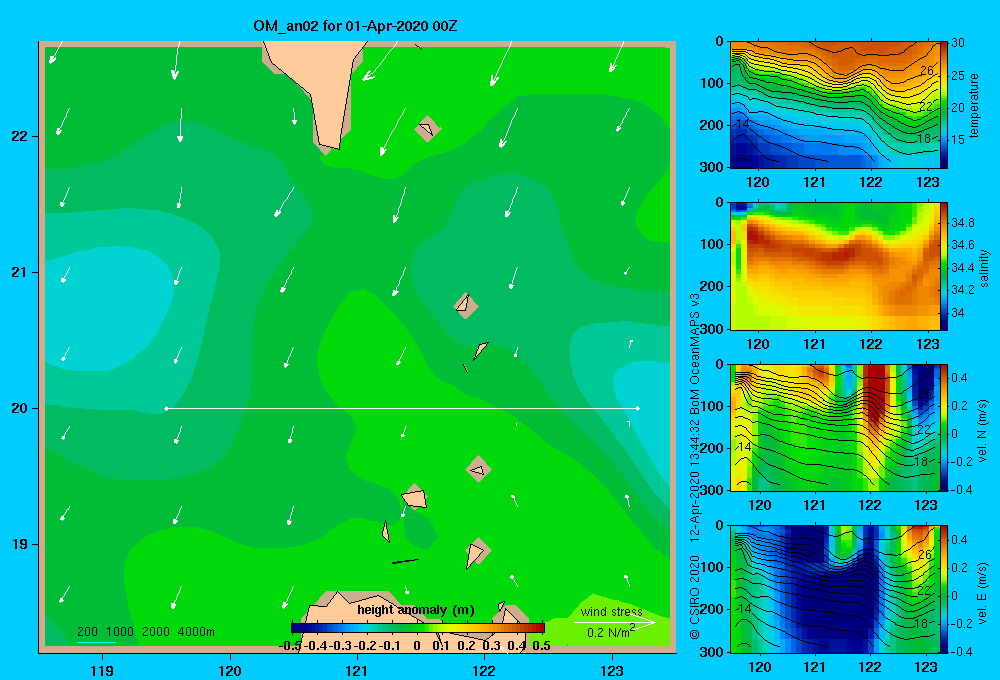This screenshot has width=1000, height=680.
Task: Click the '200' depth label on the vel. N plot
Action: pyautogui.click(x=712, y=448)
